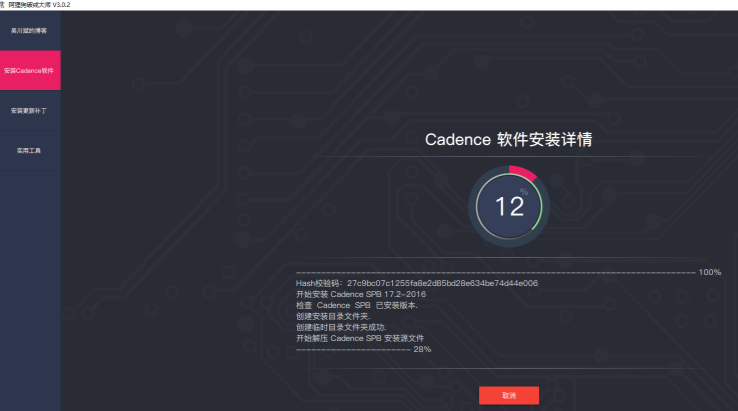738x411 pixels.
Task: Click the circular 12% progress indicator
Action: point(509,206)
